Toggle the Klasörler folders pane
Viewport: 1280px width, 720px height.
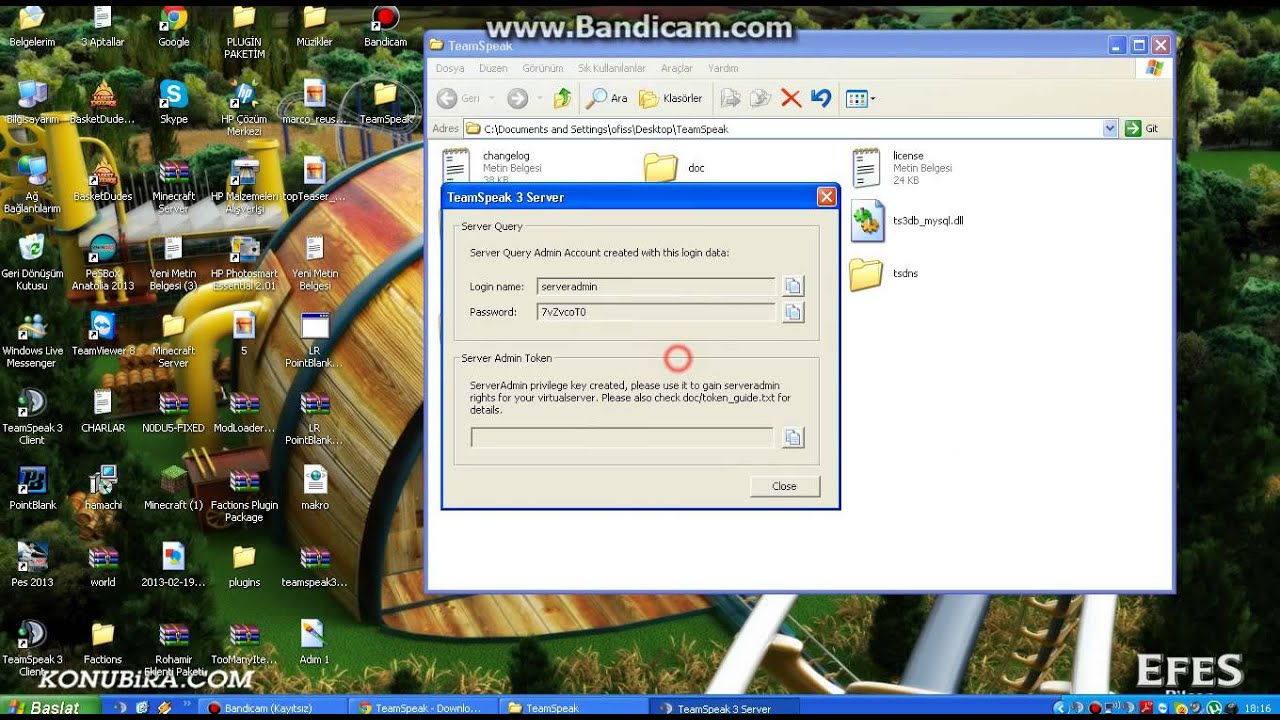pyautogui.click(x=670, y=98)
